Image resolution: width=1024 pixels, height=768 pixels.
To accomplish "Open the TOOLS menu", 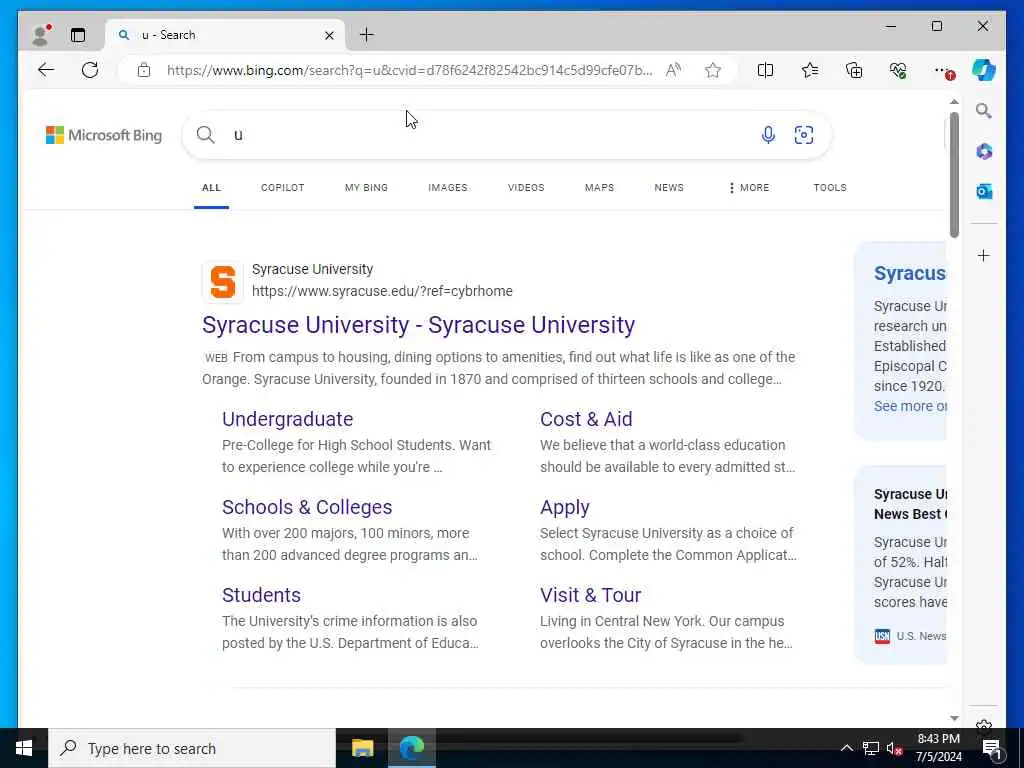I will pyautogui.click(x=830, y=187).
